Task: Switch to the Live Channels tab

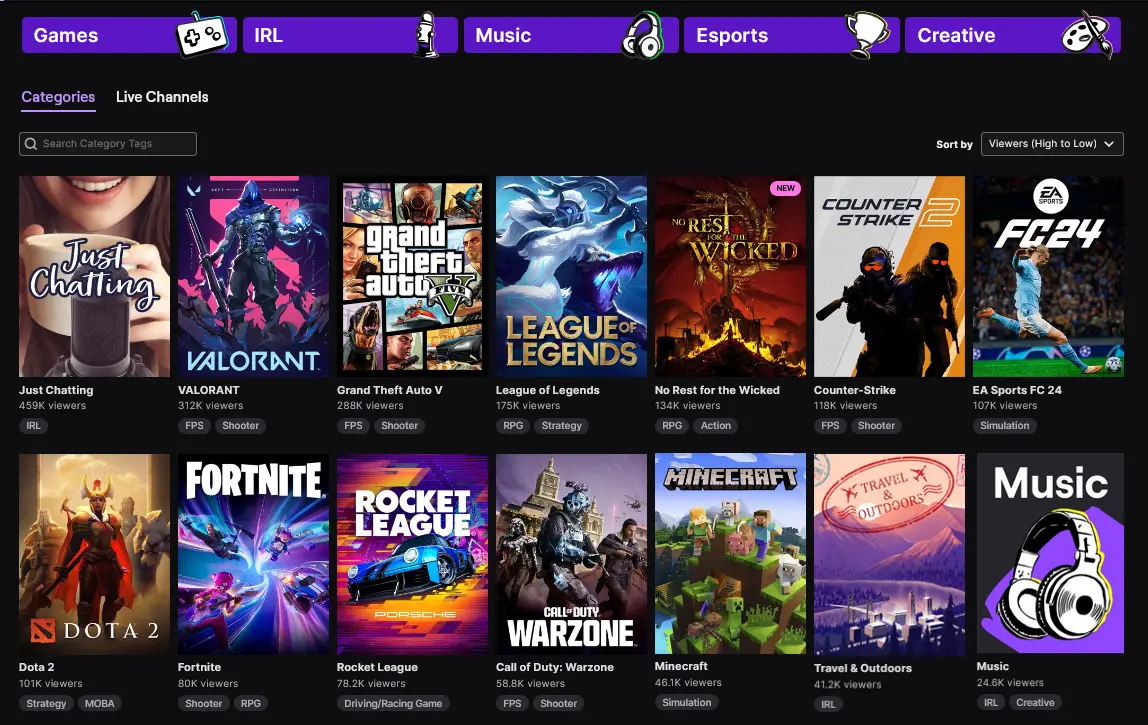Action: [x=161, y=97]
